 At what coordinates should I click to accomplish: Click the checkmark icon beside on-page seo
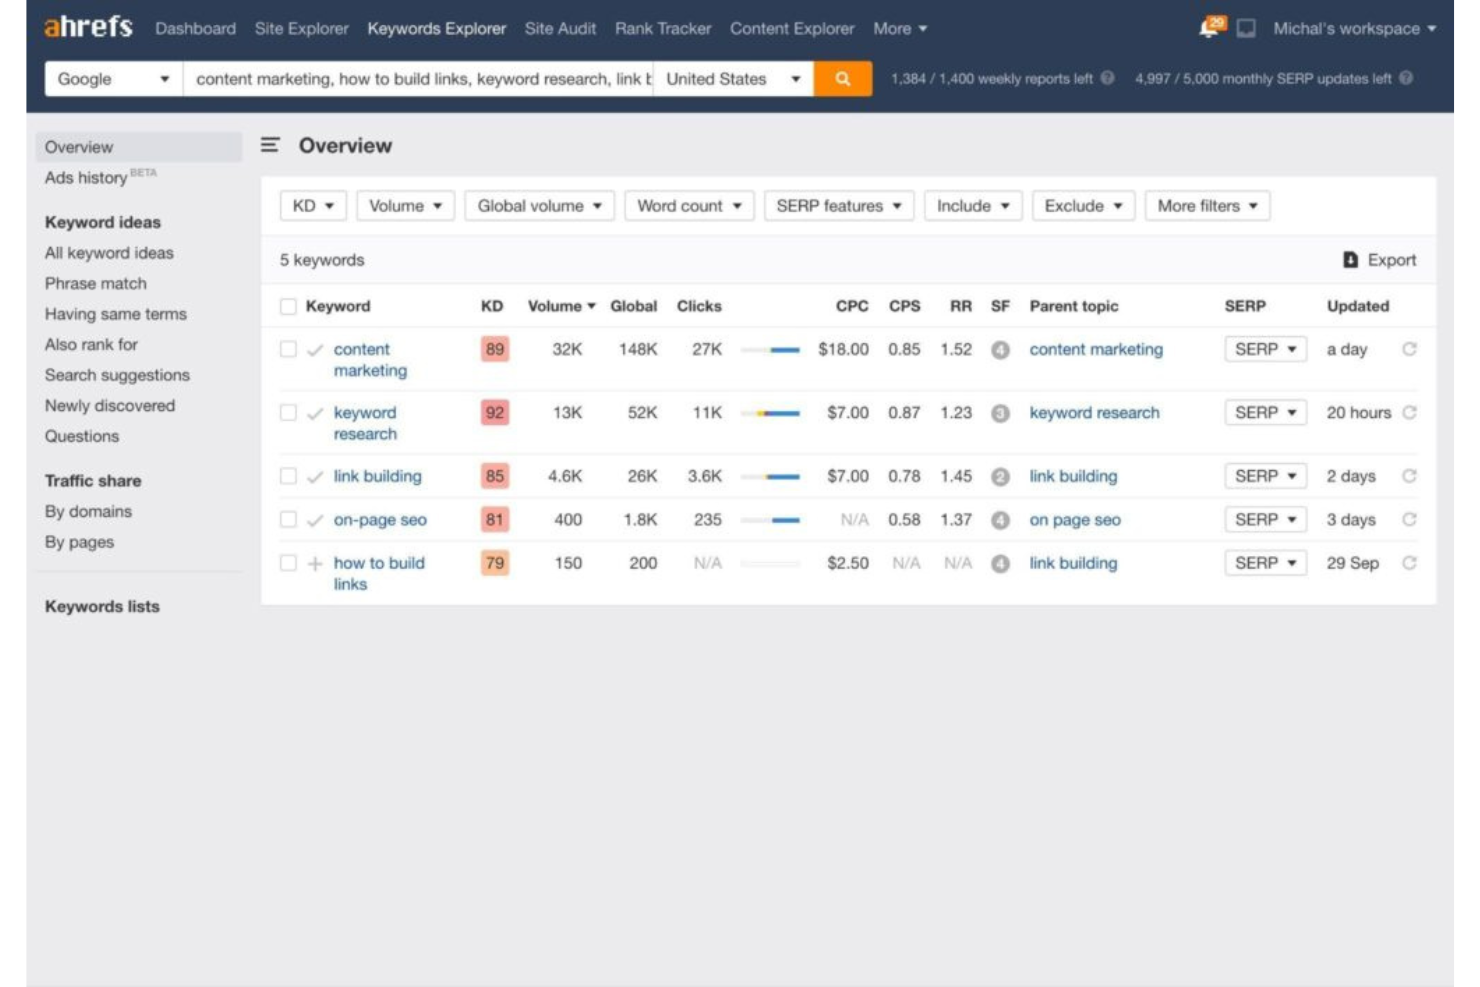pyautogui.click(x=315, y=520)
